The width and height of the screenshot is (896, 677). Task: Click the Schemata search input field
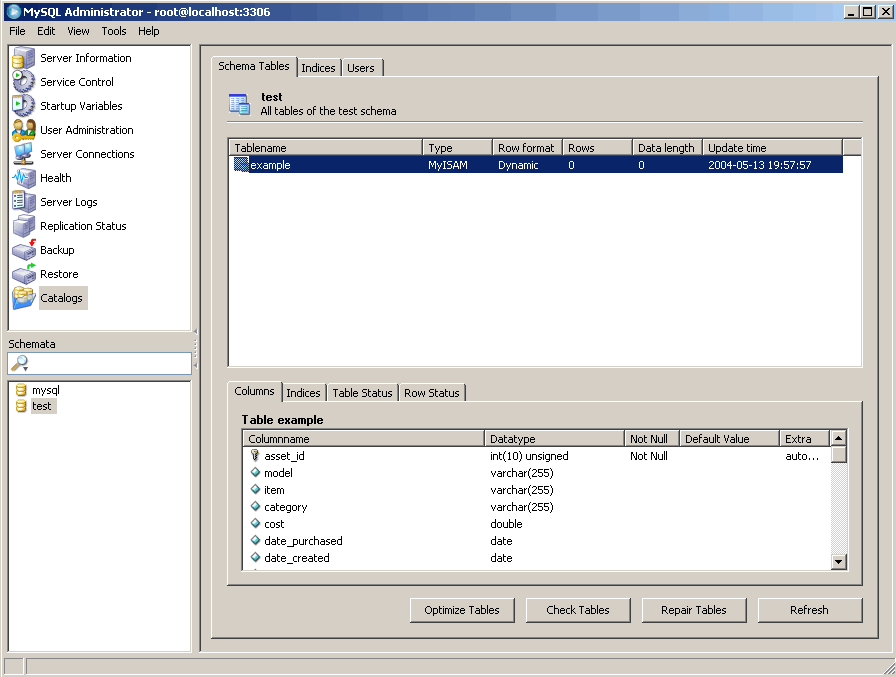tap(99, 363)
